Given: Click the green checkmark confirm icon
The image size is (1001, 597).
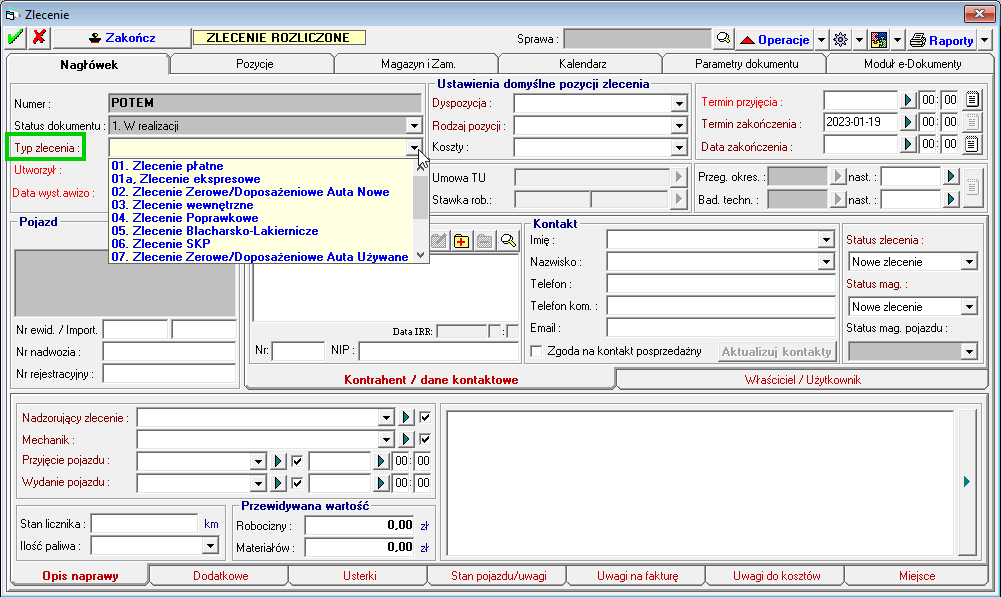Looking at the screenshot, I should [15, 38].
